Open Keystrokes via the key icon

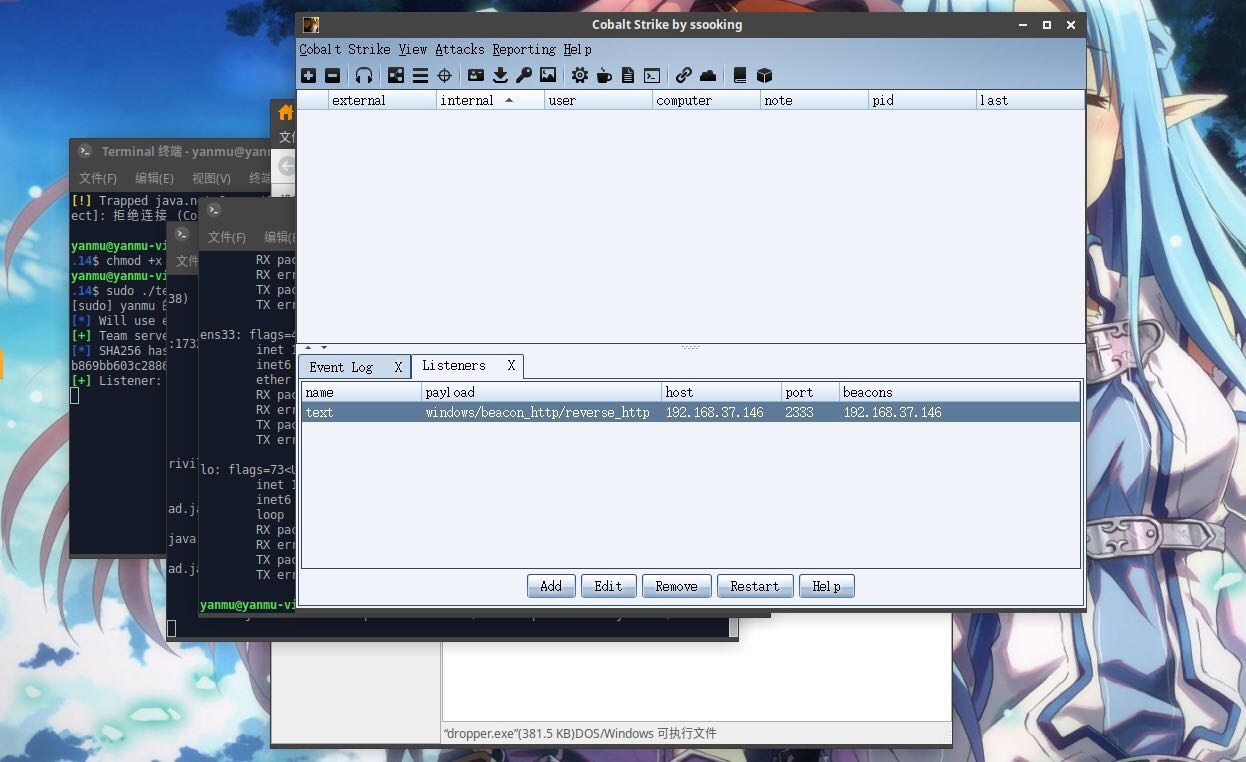point(524,75)
